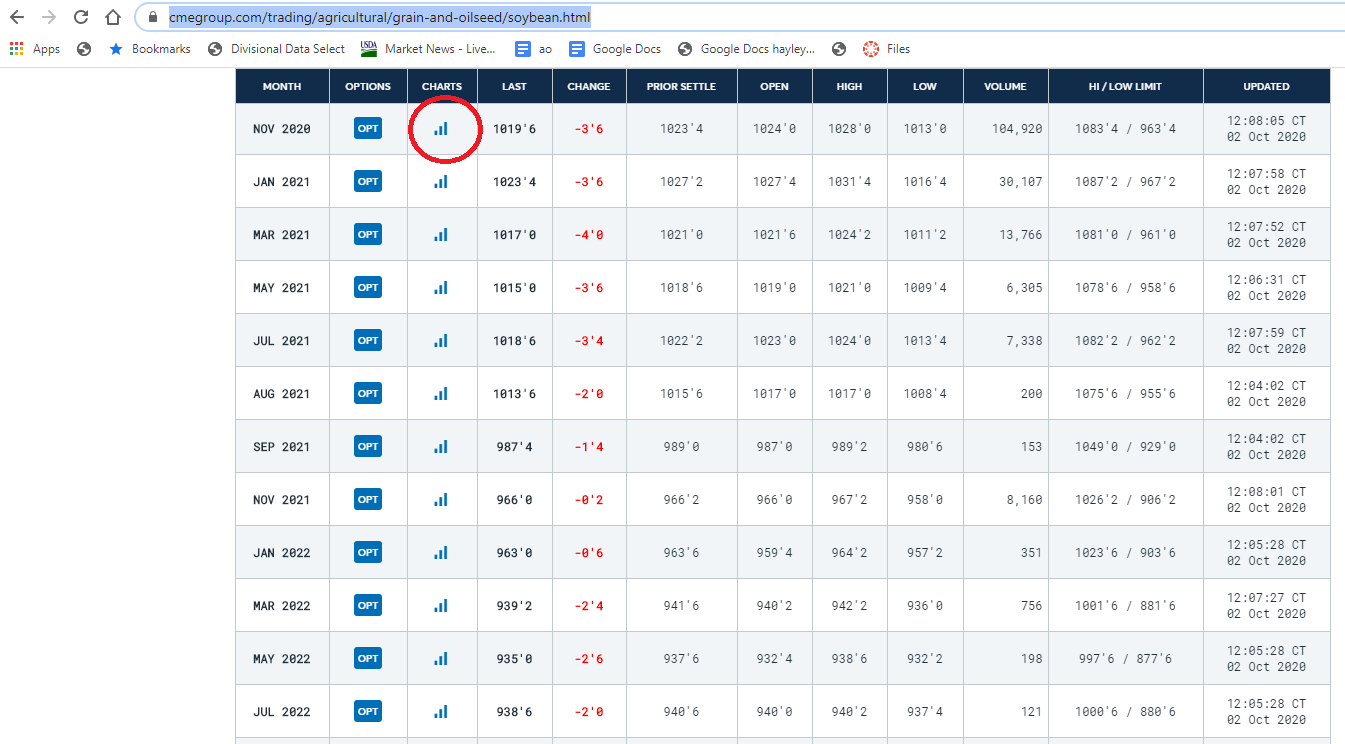Click OPT button for AUG 2021
The height and width of the screenshot is (744, 1345).
coord(368,393)
